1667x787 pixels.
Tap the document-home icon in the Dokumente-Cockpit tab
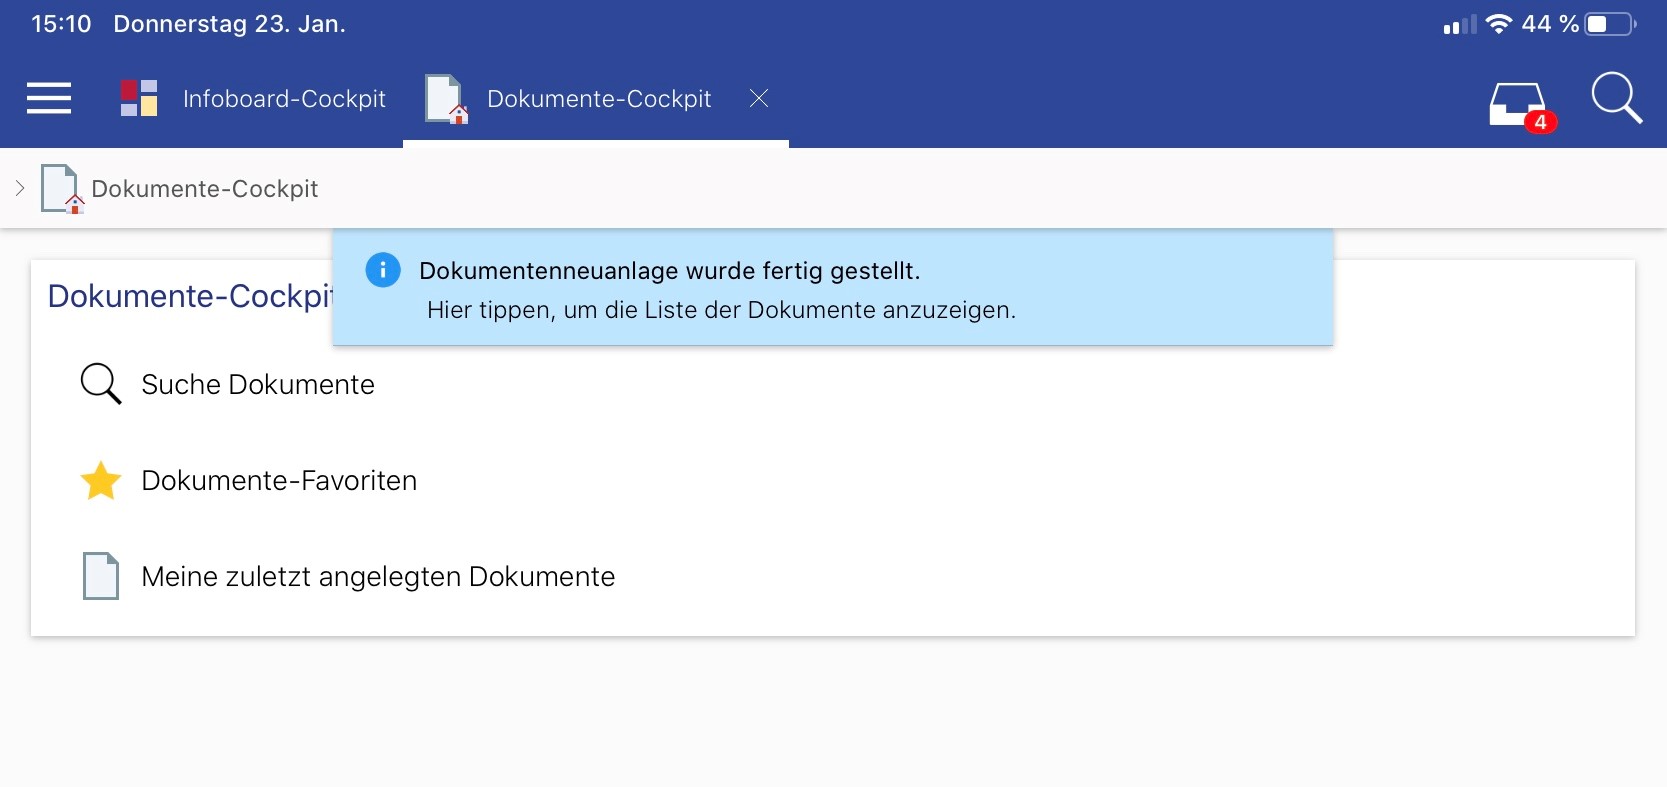click(446, 99)
